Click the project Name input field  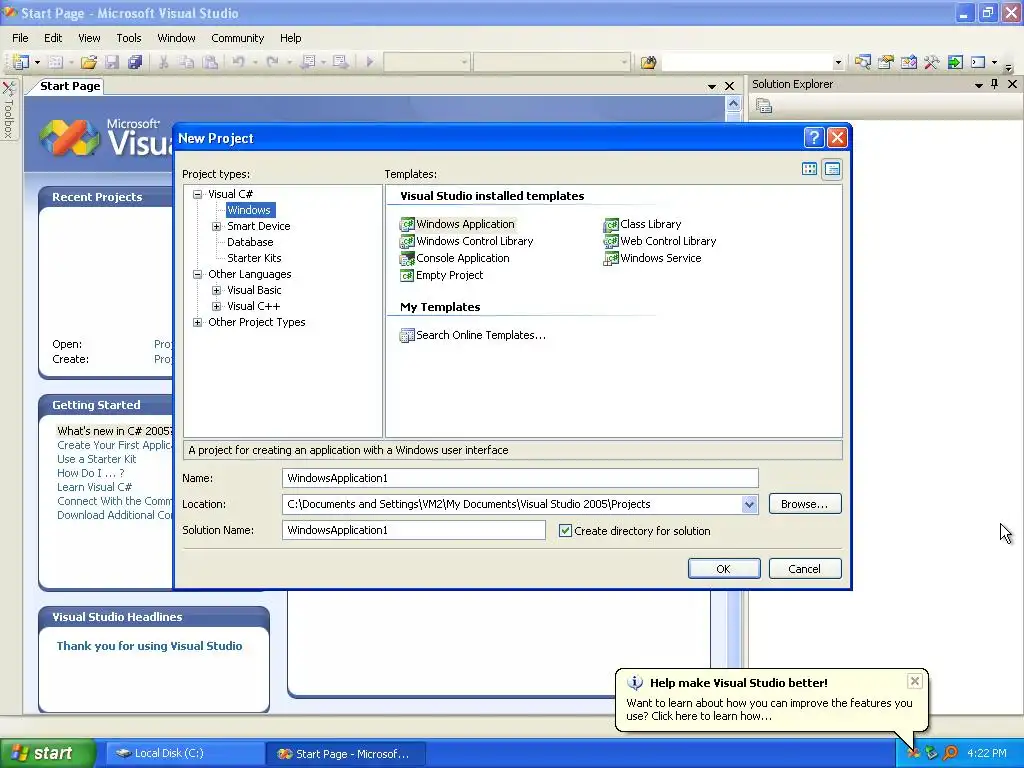[520, 478]
